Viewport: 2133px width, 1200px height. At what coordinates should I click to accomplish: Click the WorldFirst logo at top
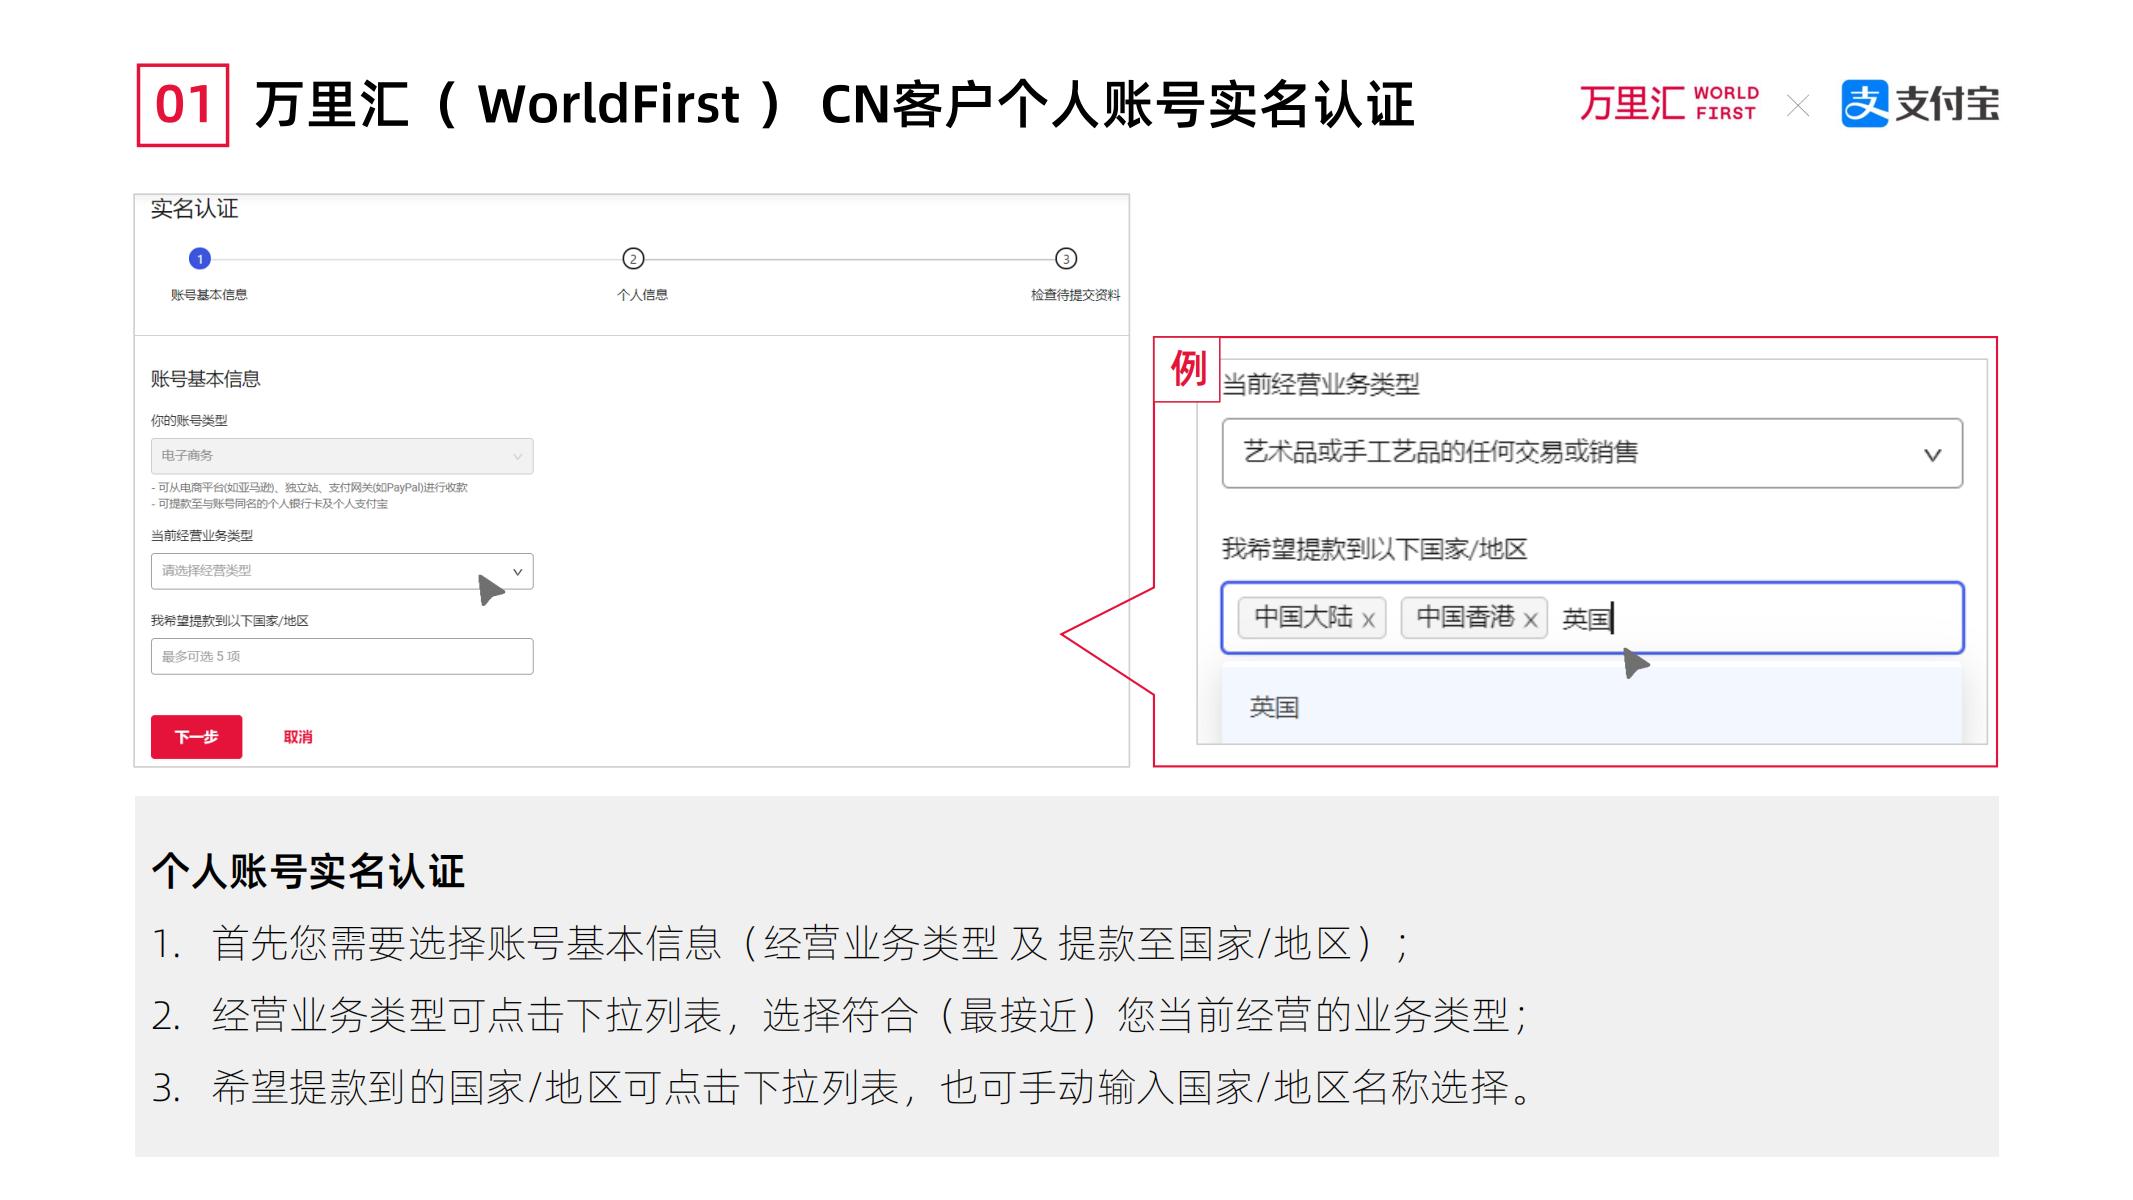[1668, 104]
